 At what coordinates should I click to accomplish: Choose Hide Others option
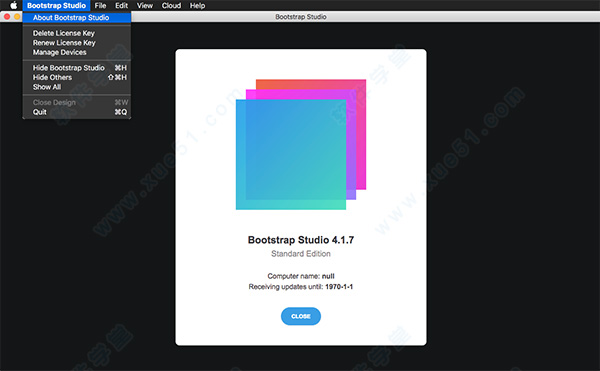pos(77,77)
